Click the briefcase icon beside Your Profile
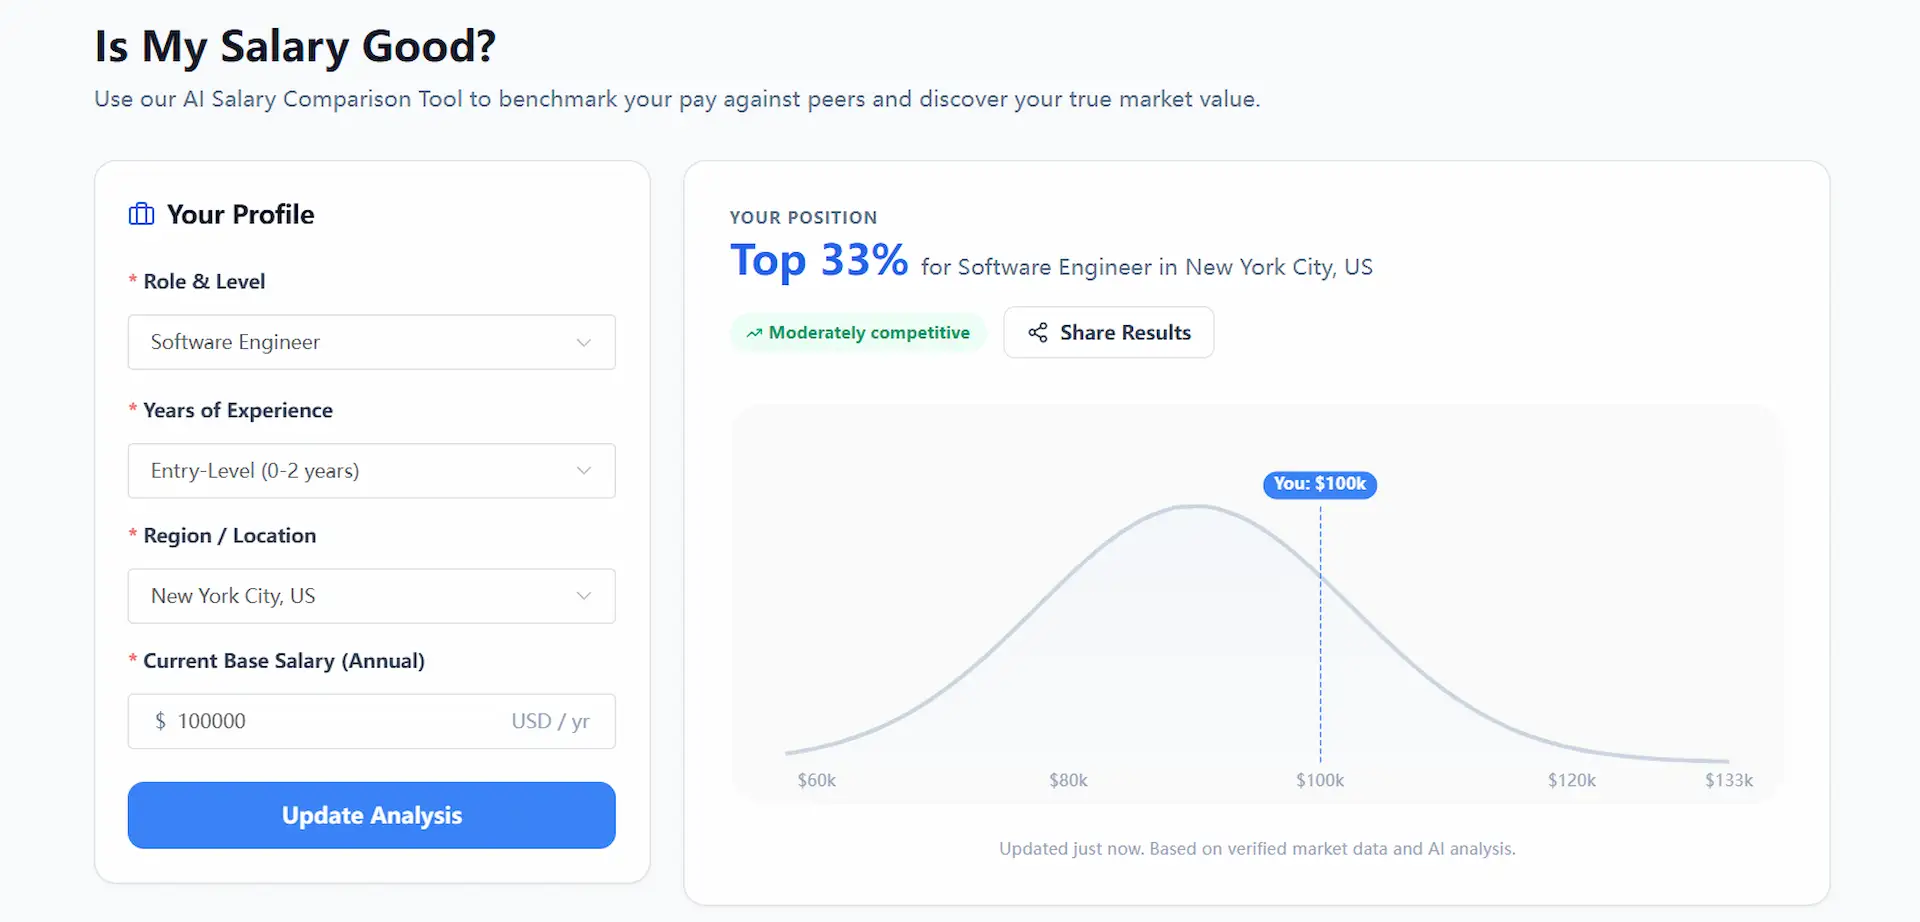This screenshot has width=1920, height=922. [x=140, y=213]
